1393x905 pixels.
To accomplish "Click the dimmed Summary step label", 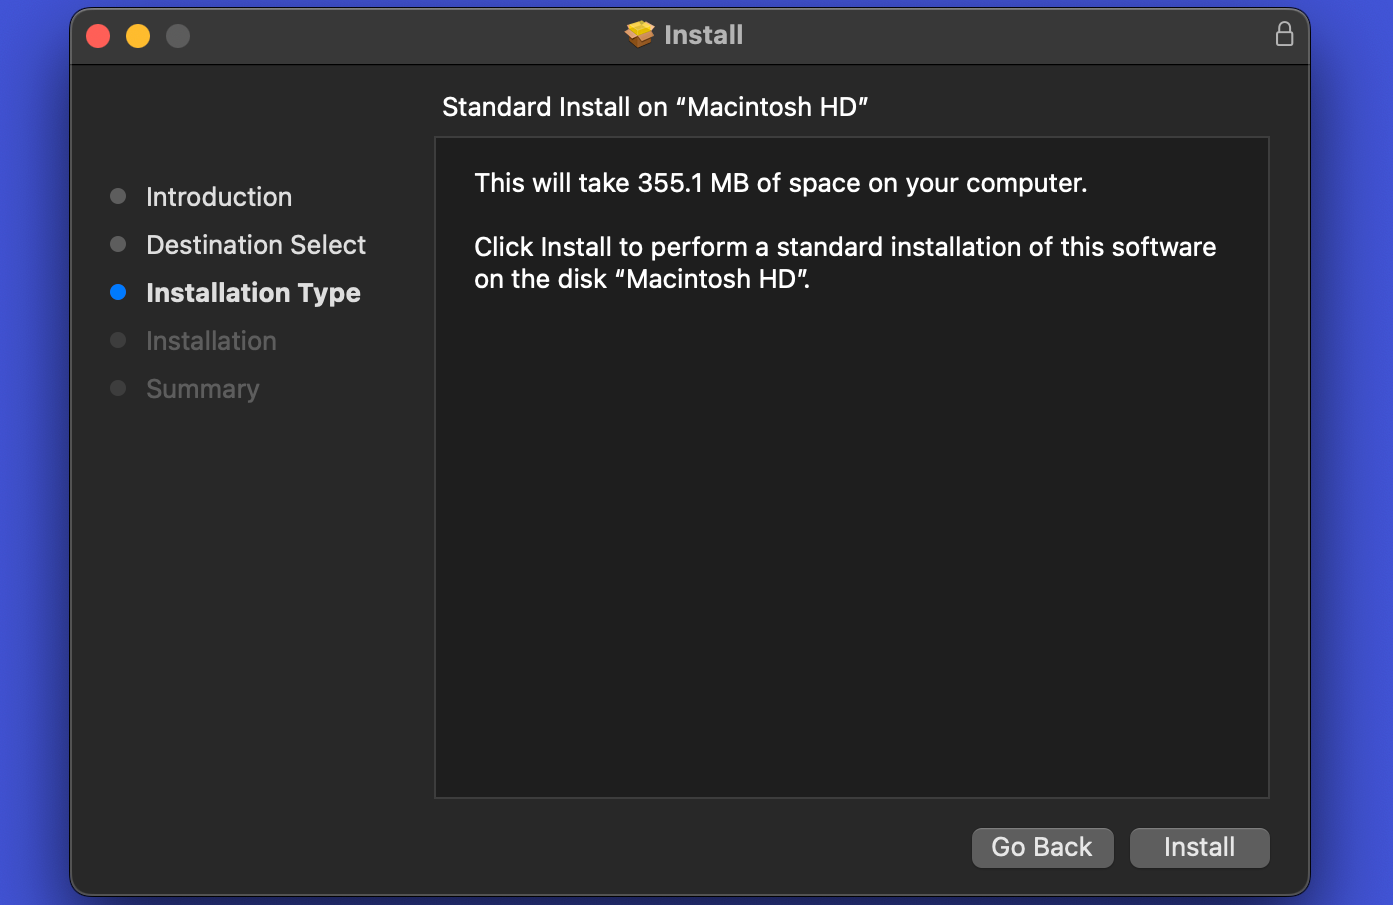I will [202, 389].
